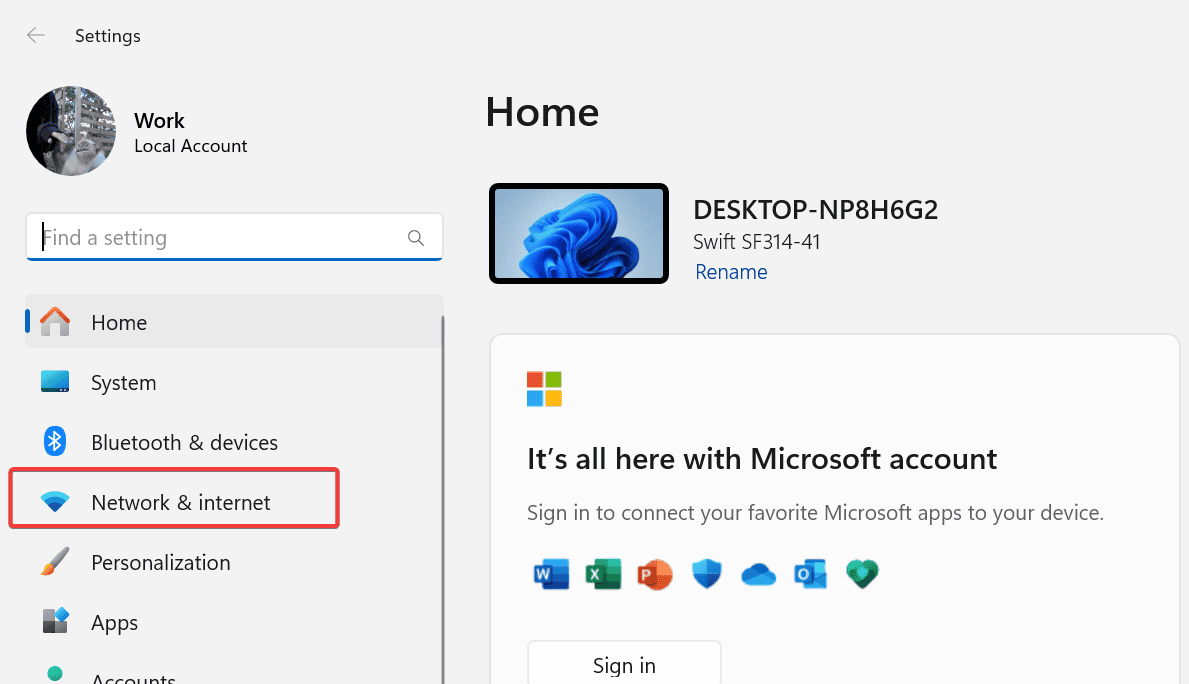The image size is (1189, 684).
Task: Open Personalization settings
Action: pos(234,563)
